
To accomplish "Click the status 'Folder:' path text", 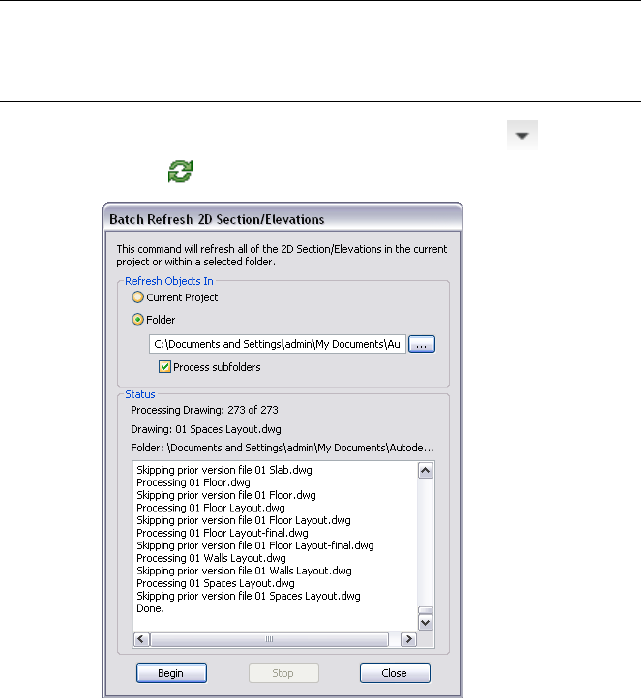I will [282, 447].
